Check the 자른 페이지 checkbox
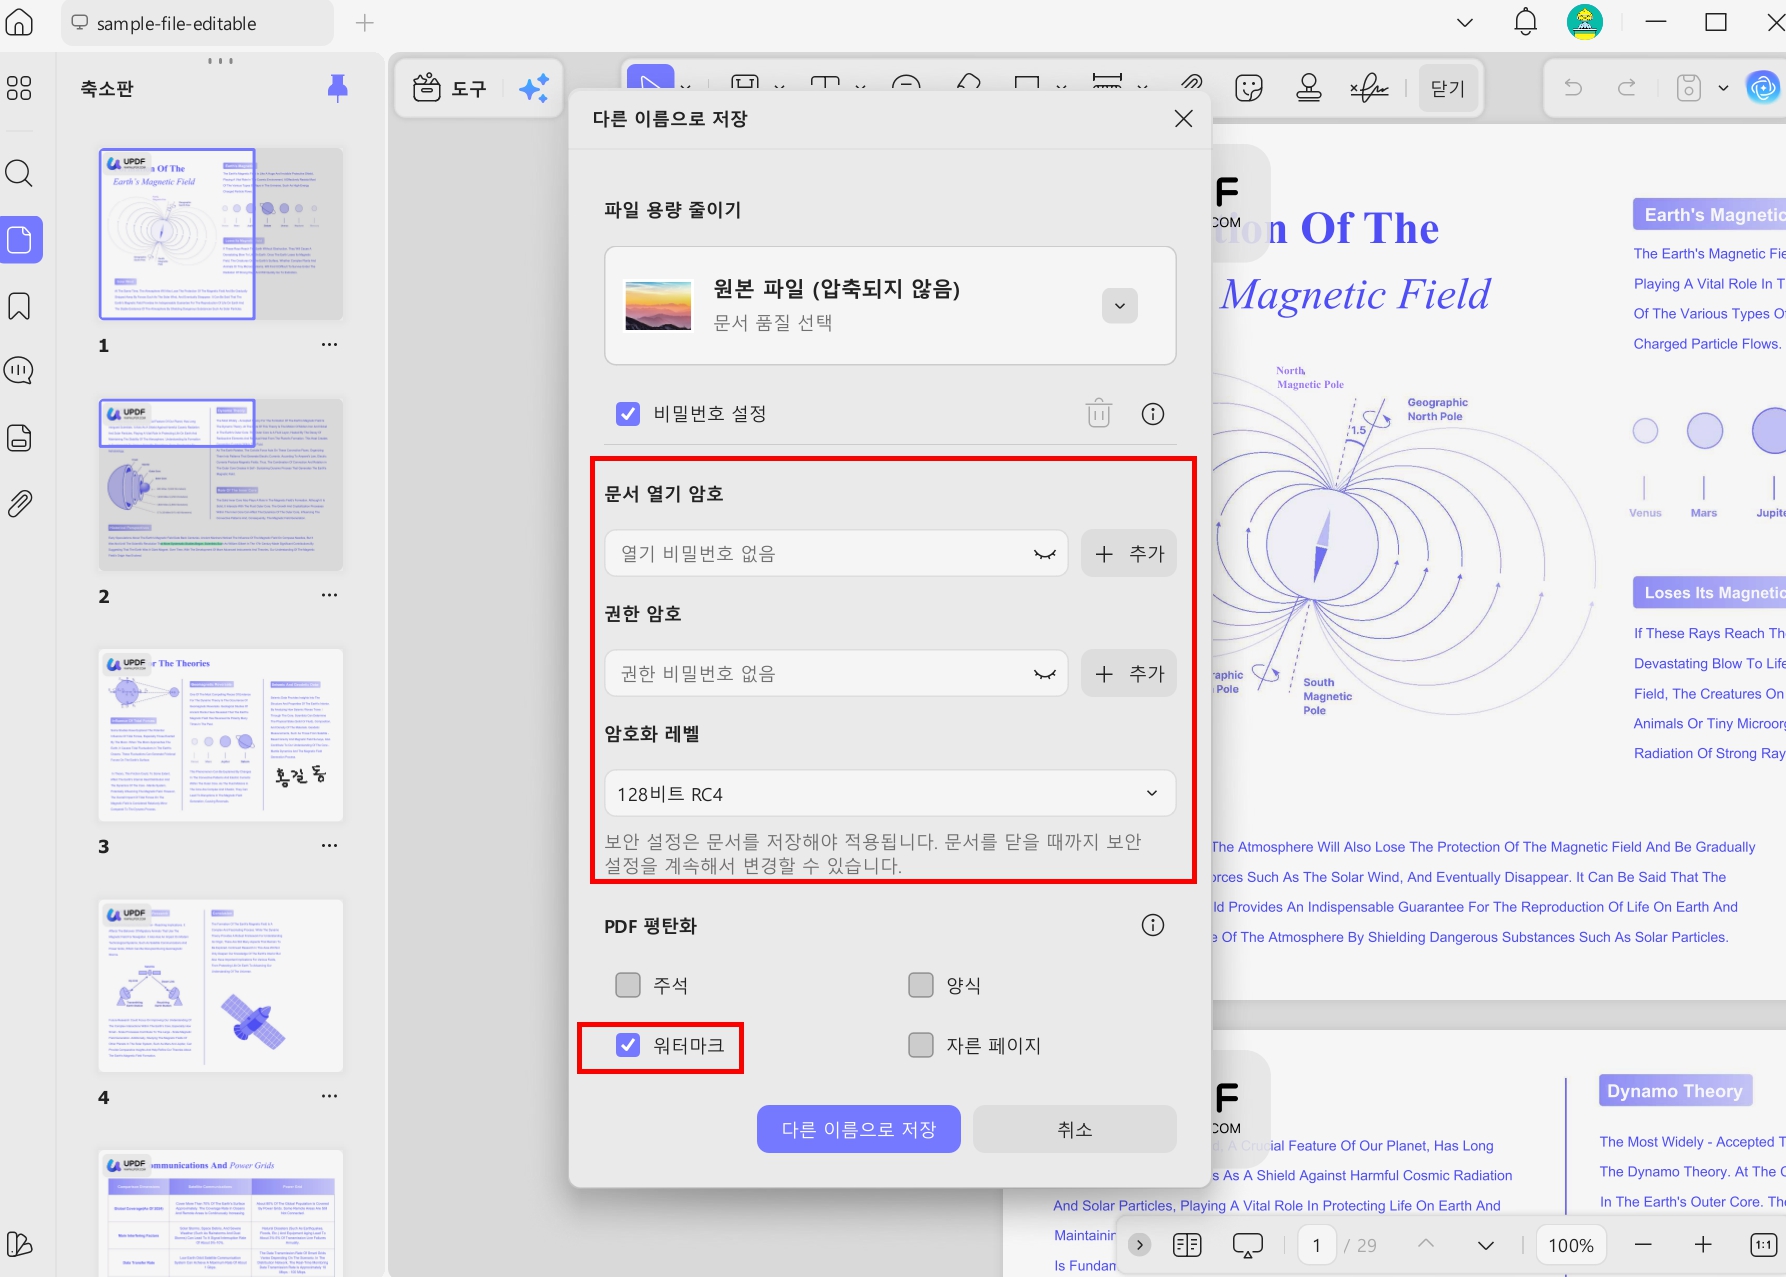The width and height of the screenshot is (1786, 1277). click(921, 1045)
